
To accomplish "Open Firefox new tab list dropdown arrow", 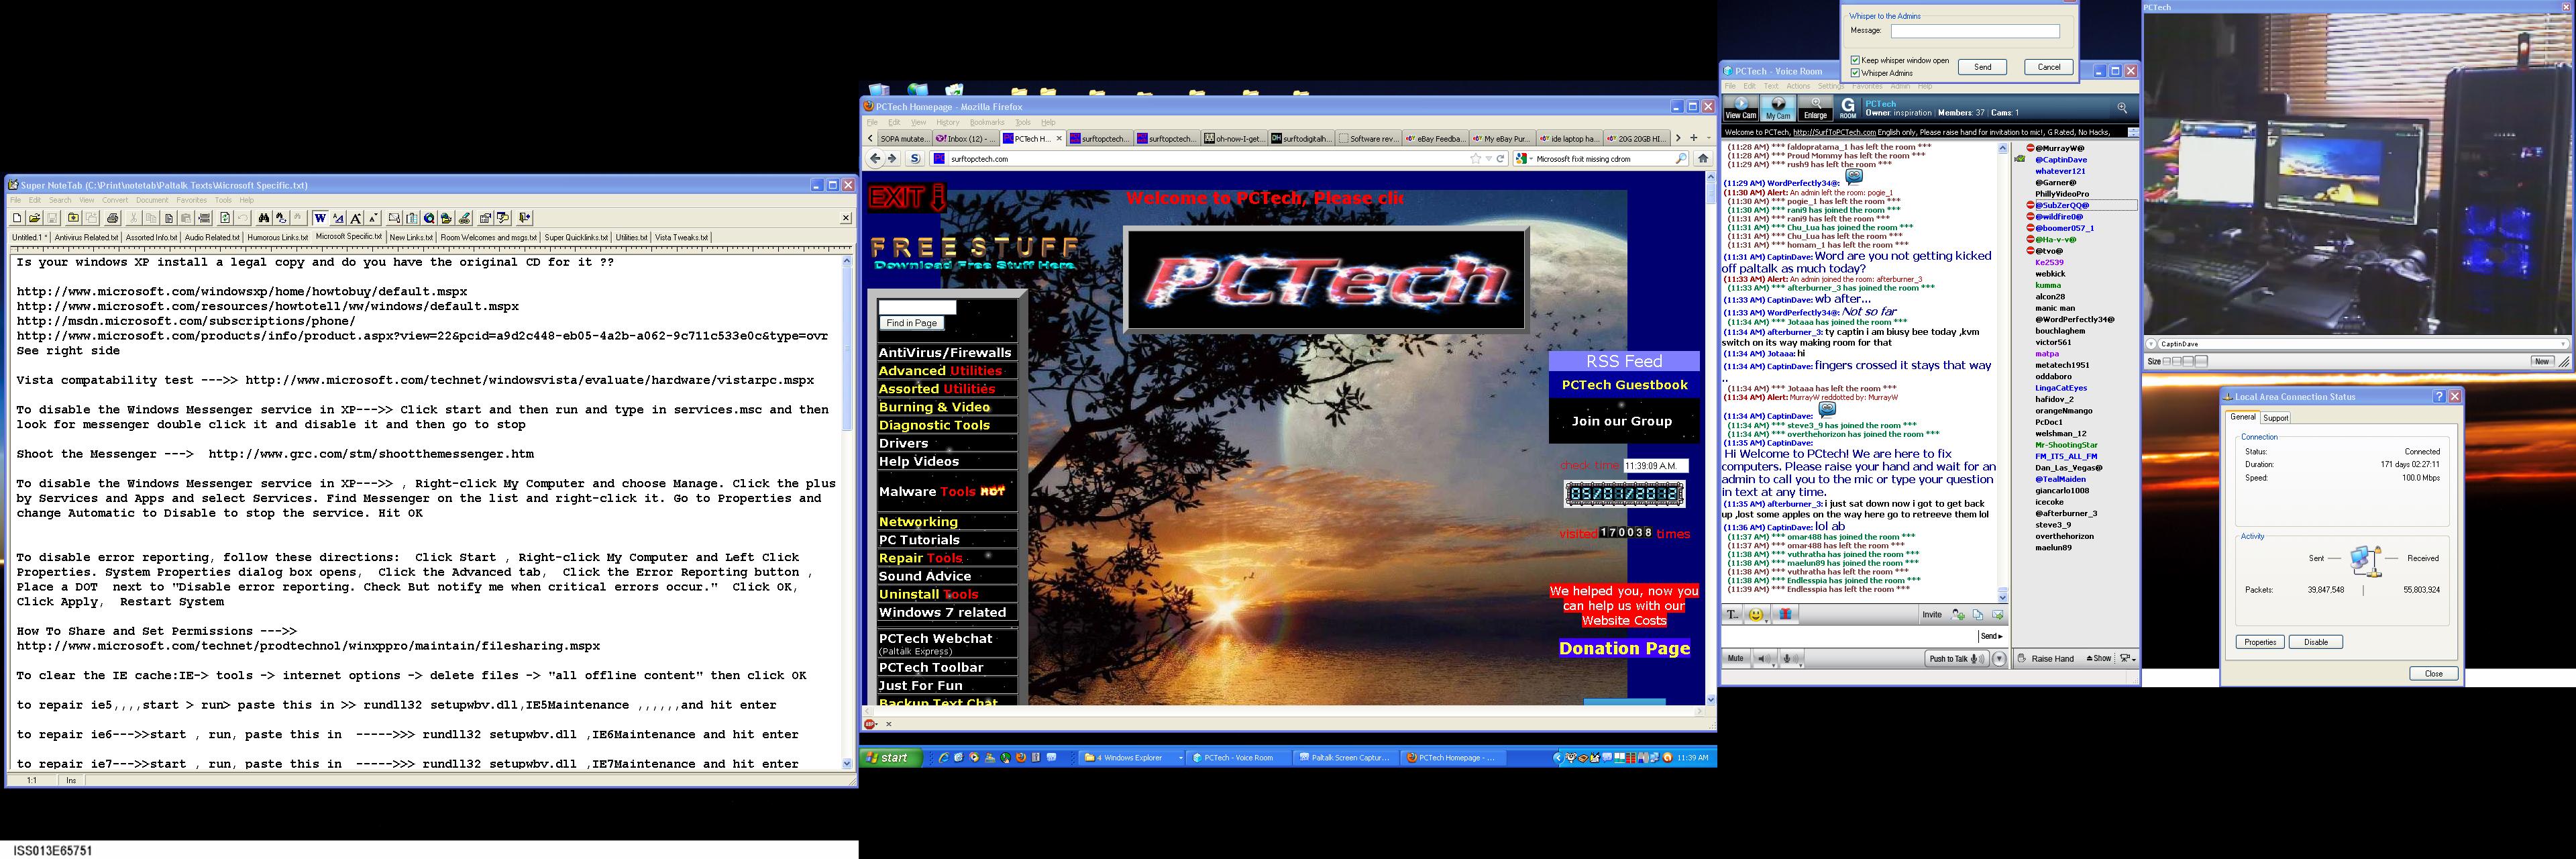I will [x=1709, y=138].
